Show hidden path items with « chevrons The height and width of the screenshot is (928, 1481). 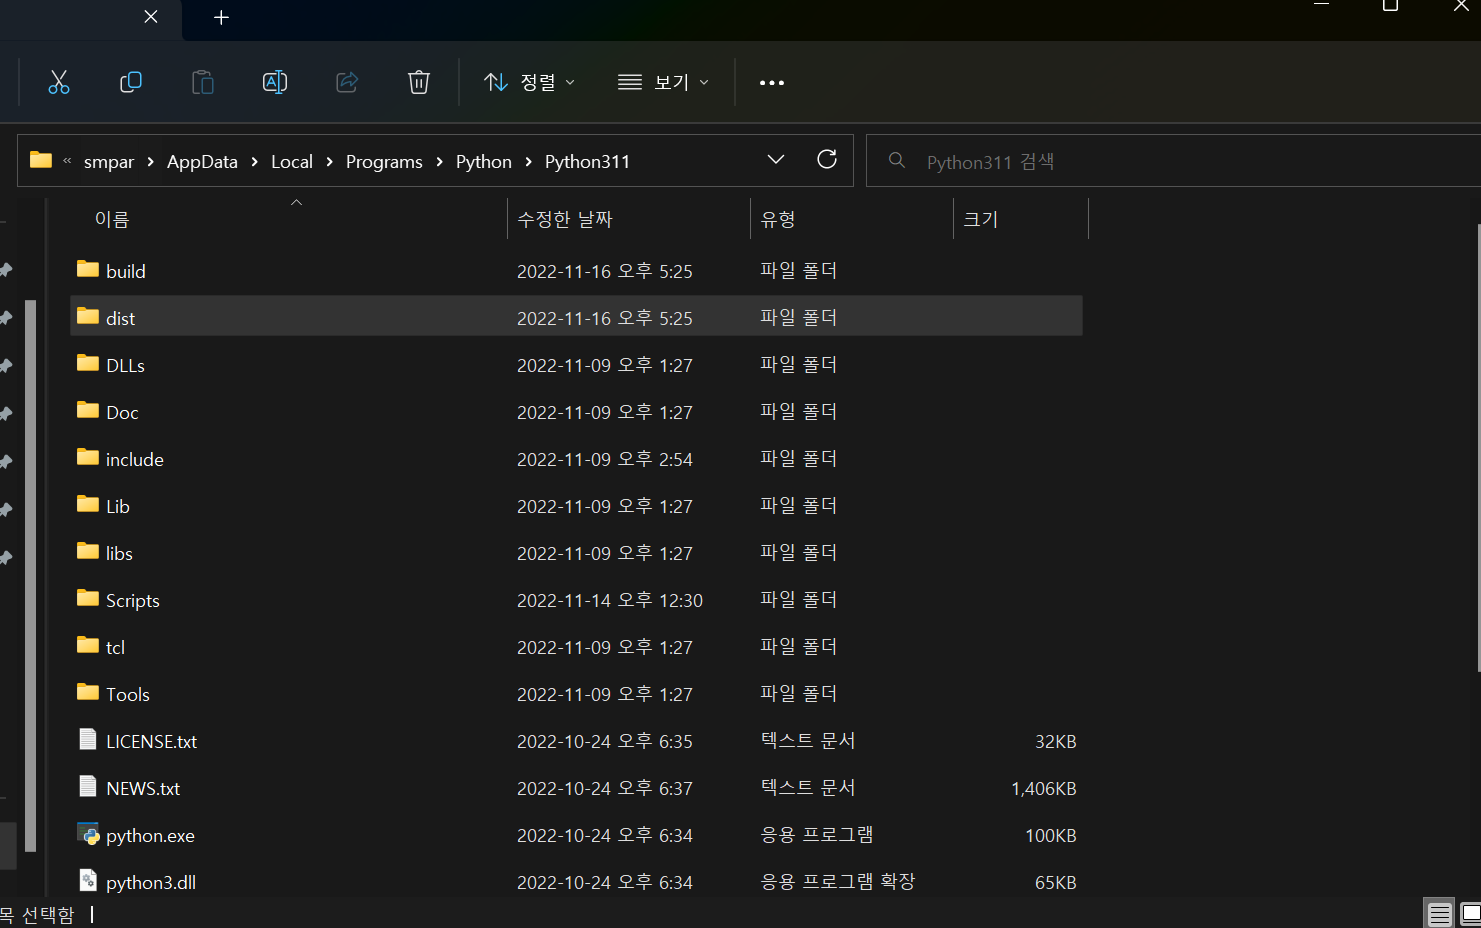tap(67, 161)
